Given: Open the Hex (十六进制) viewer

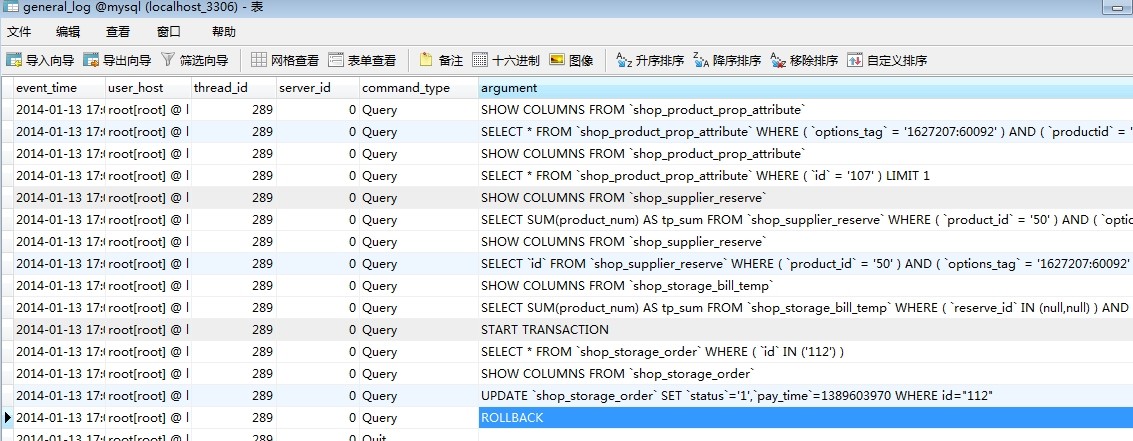Looking at the screenshot, I should (x=480, y=60).
